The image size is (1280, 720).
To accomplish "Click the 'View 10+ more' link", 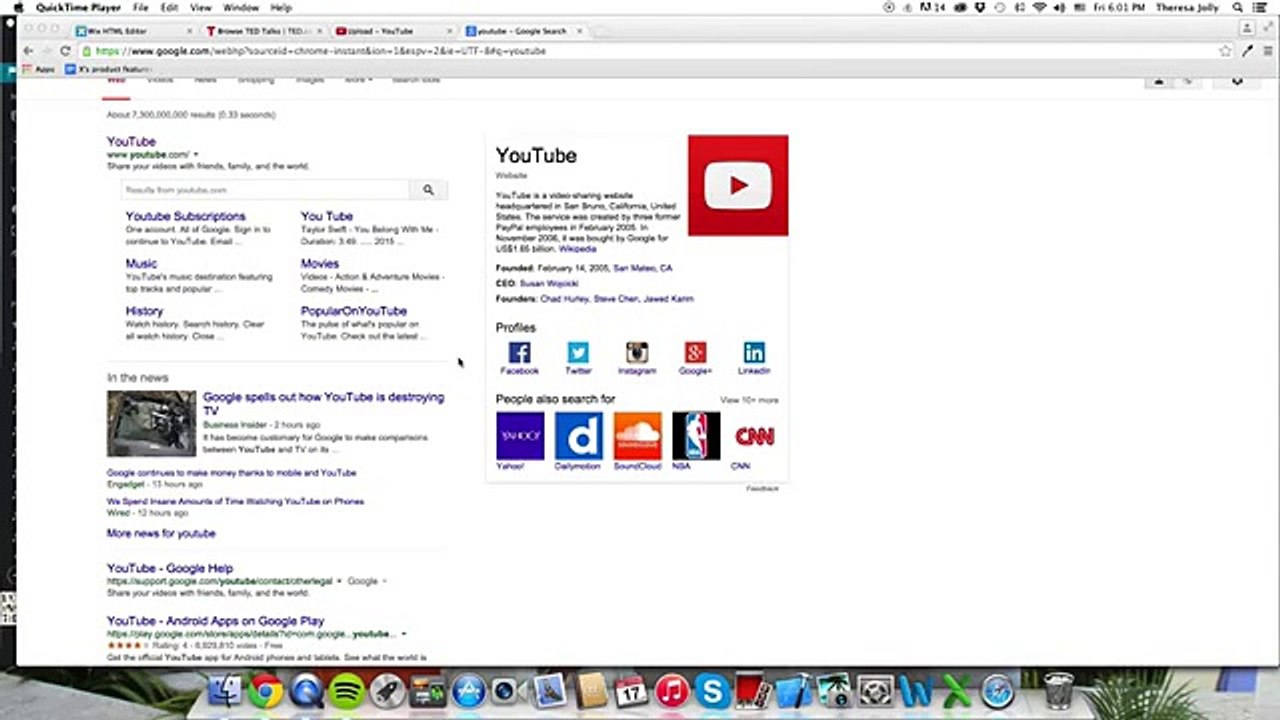I will [749, 400].
